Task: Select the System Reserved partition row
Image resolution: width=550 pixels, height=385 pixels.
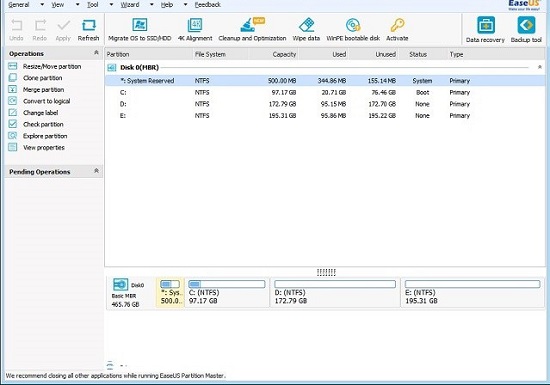Action: (325, 81)
